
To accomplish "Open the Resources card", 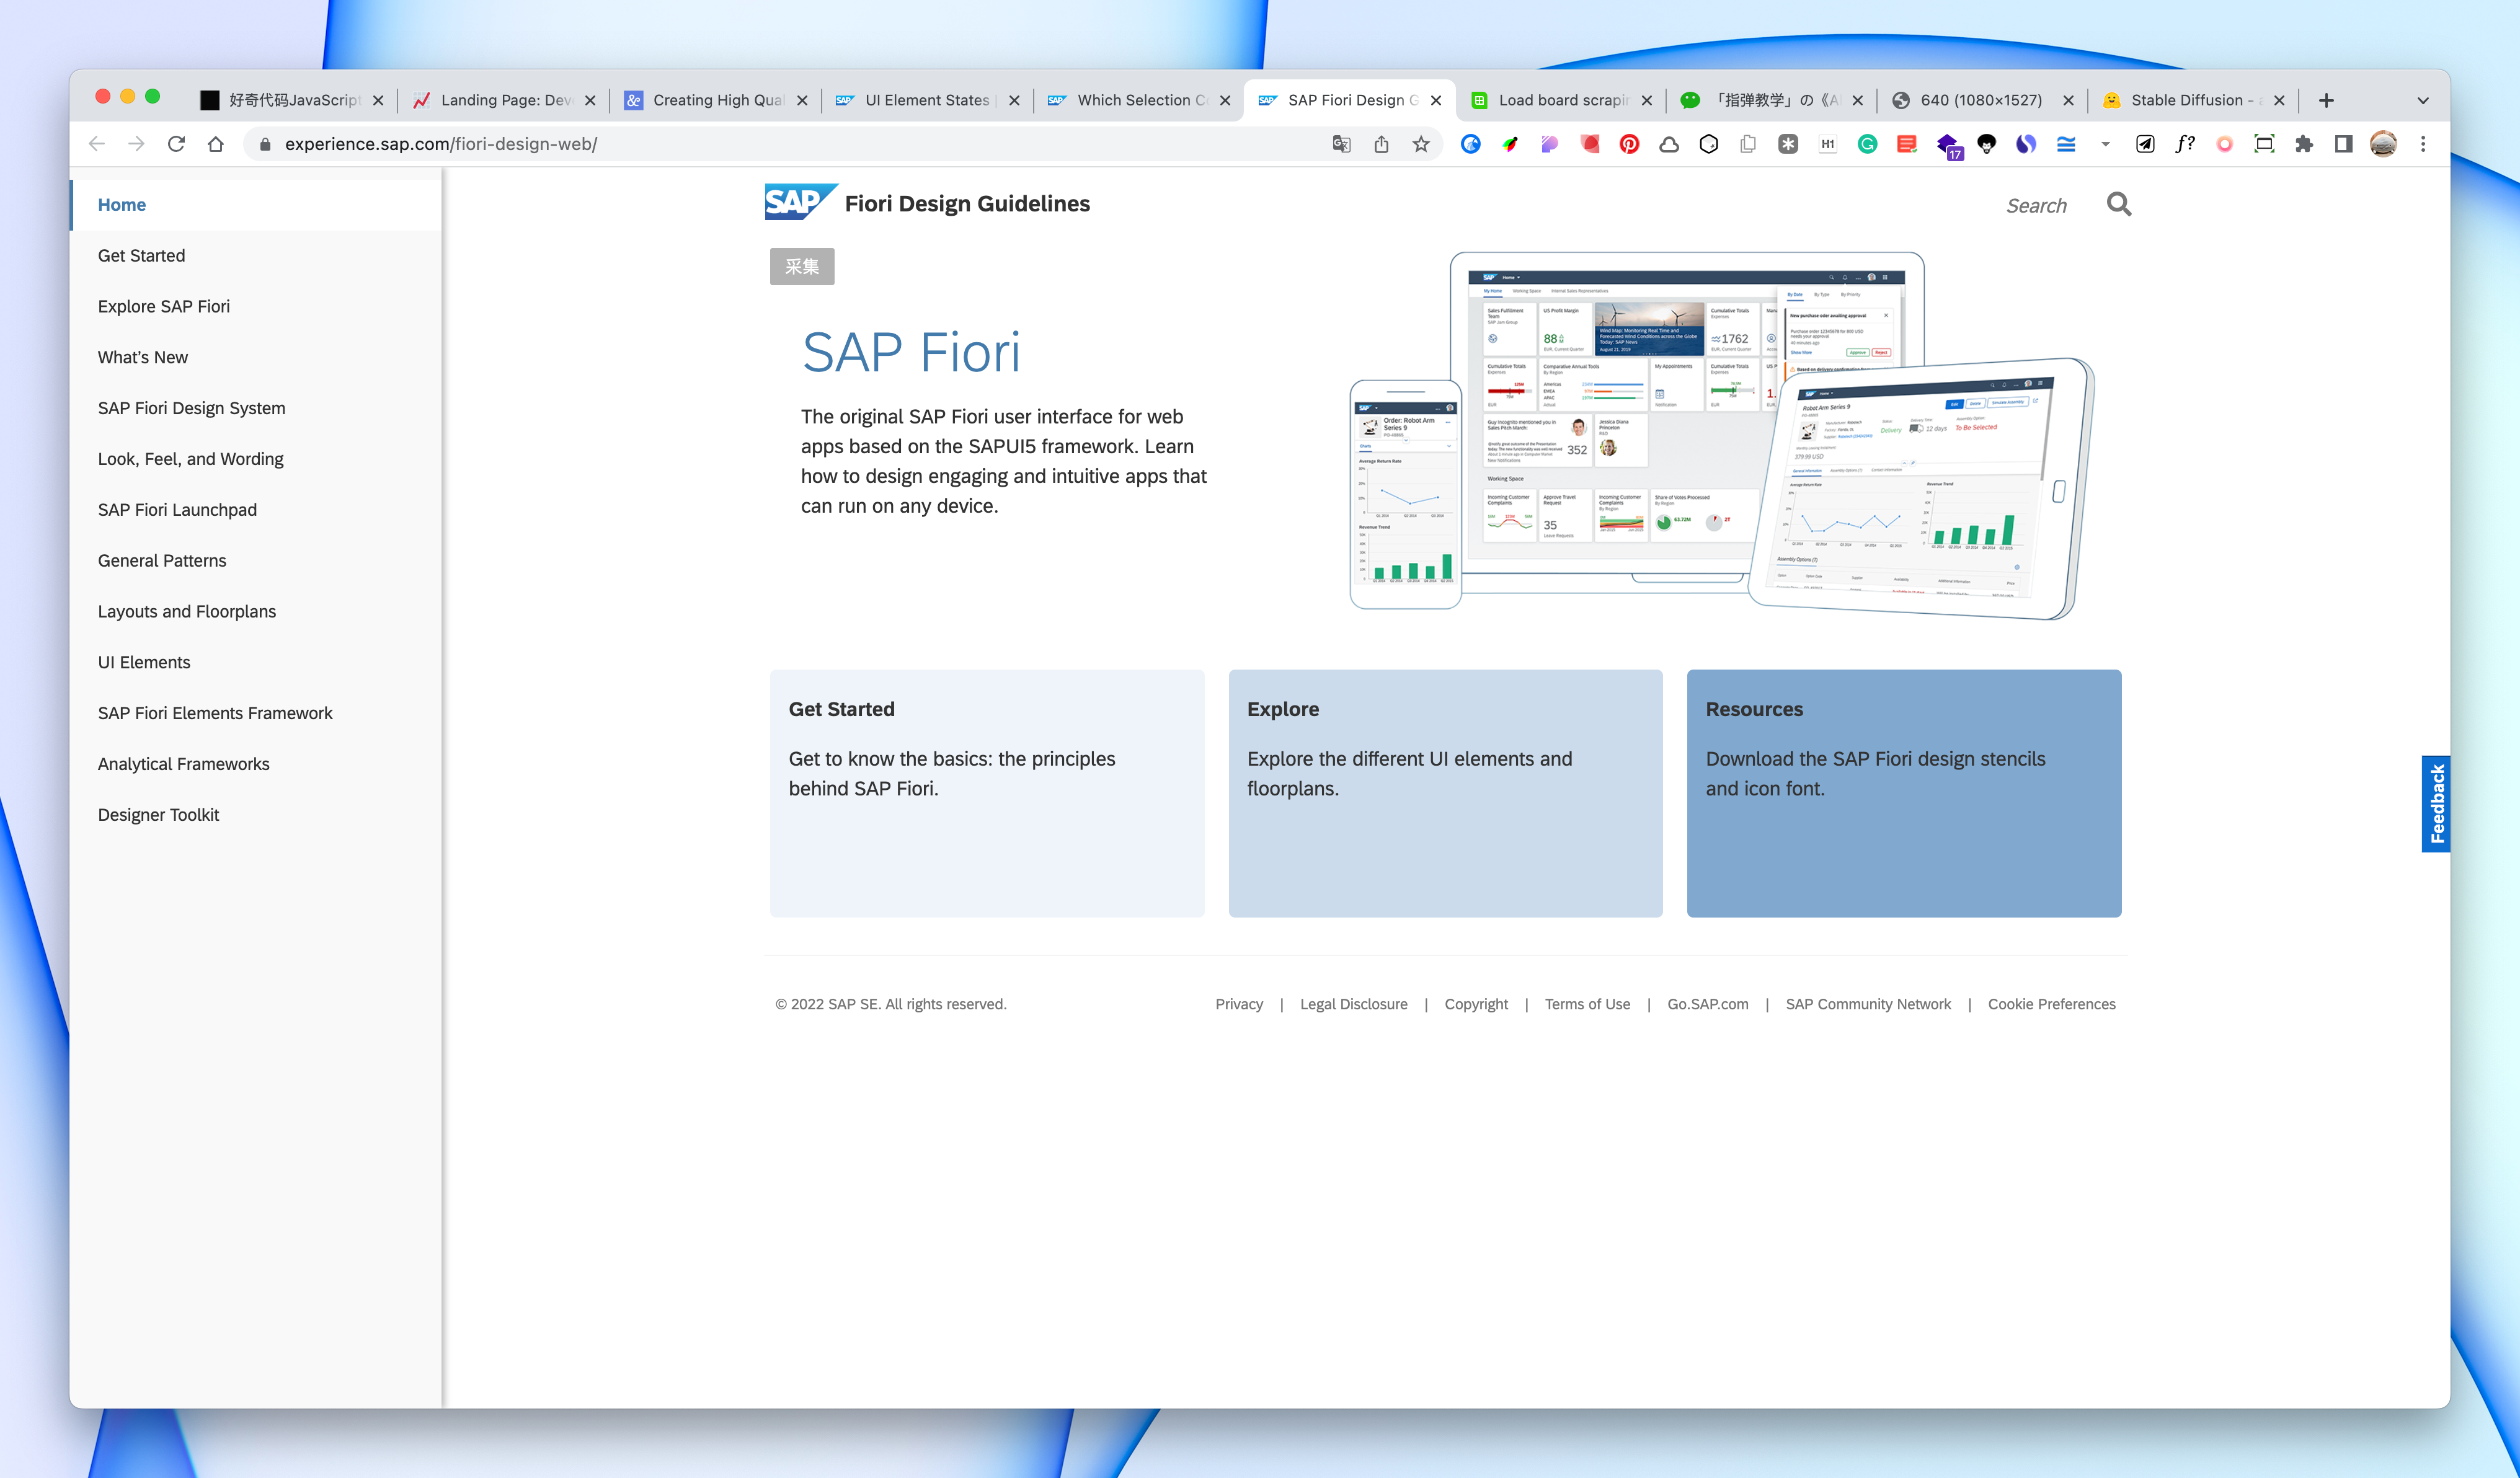I will 1904,793.
